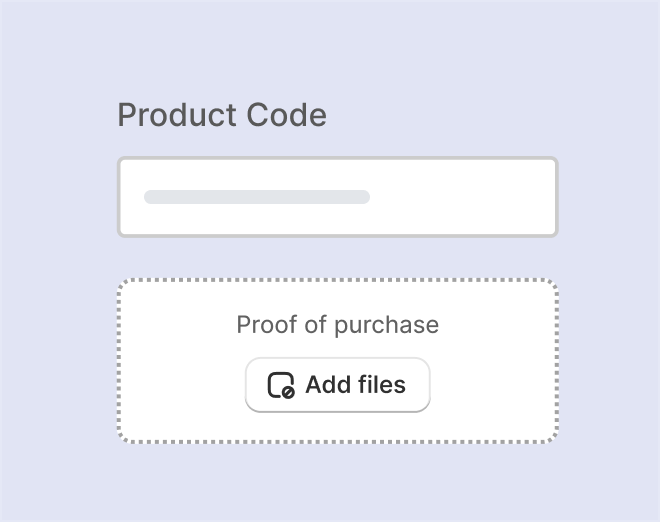Screen dimensions: 660x522
Task: Select the gray placeholder bar in input
Action: pyautogui.click(x=257, y=197)
